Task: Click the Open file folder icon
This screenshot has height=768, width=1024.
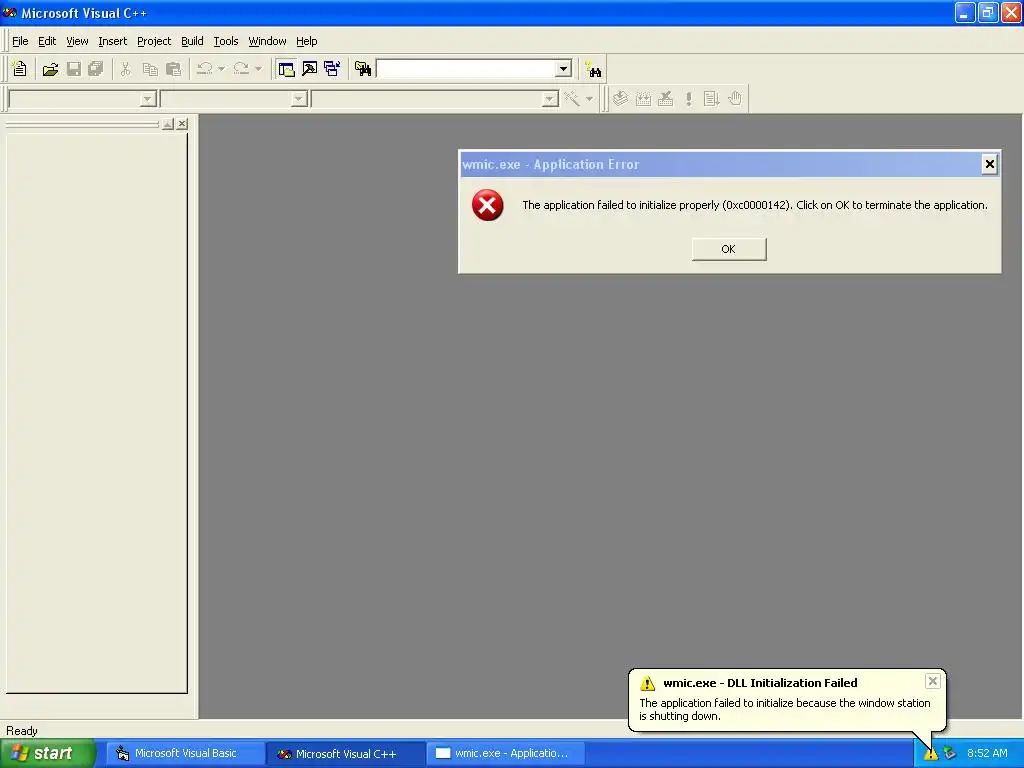Action: (x=50, y=69)
